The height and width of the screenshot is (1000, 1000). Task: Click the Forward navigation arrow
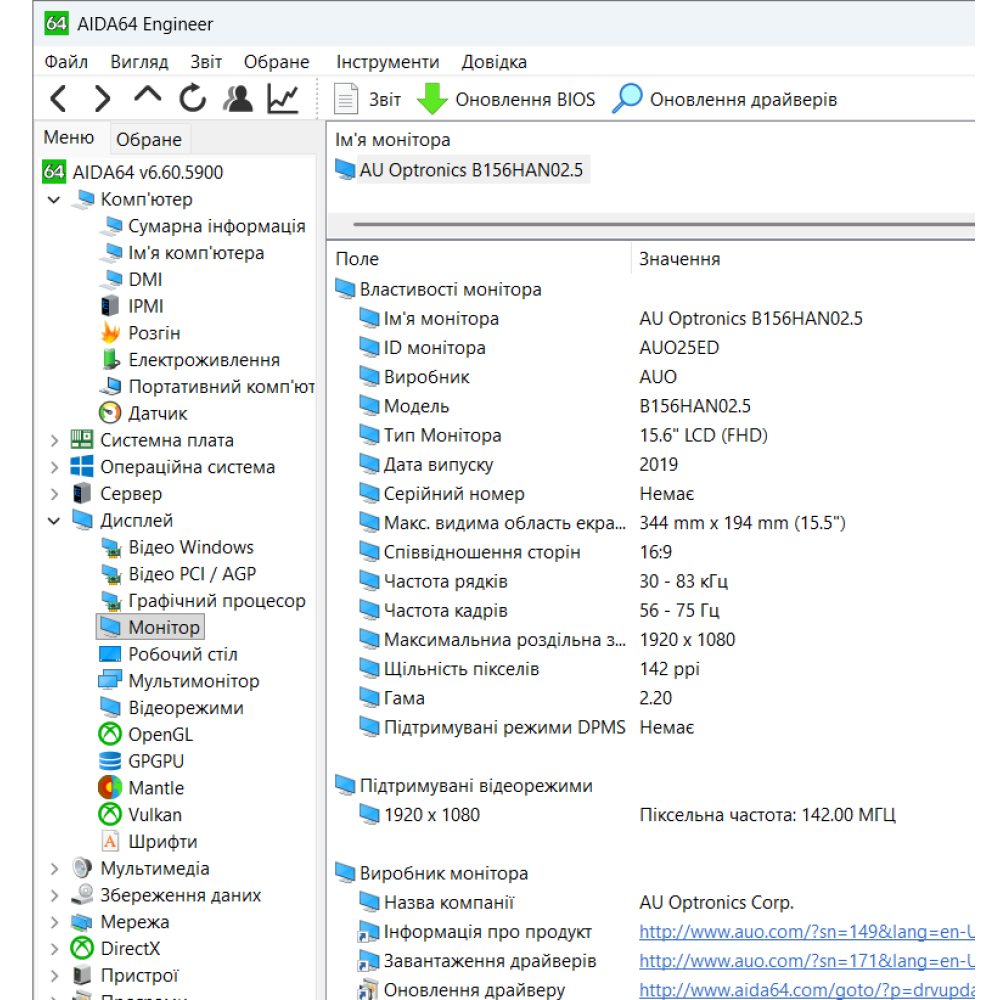pos(102,99)
